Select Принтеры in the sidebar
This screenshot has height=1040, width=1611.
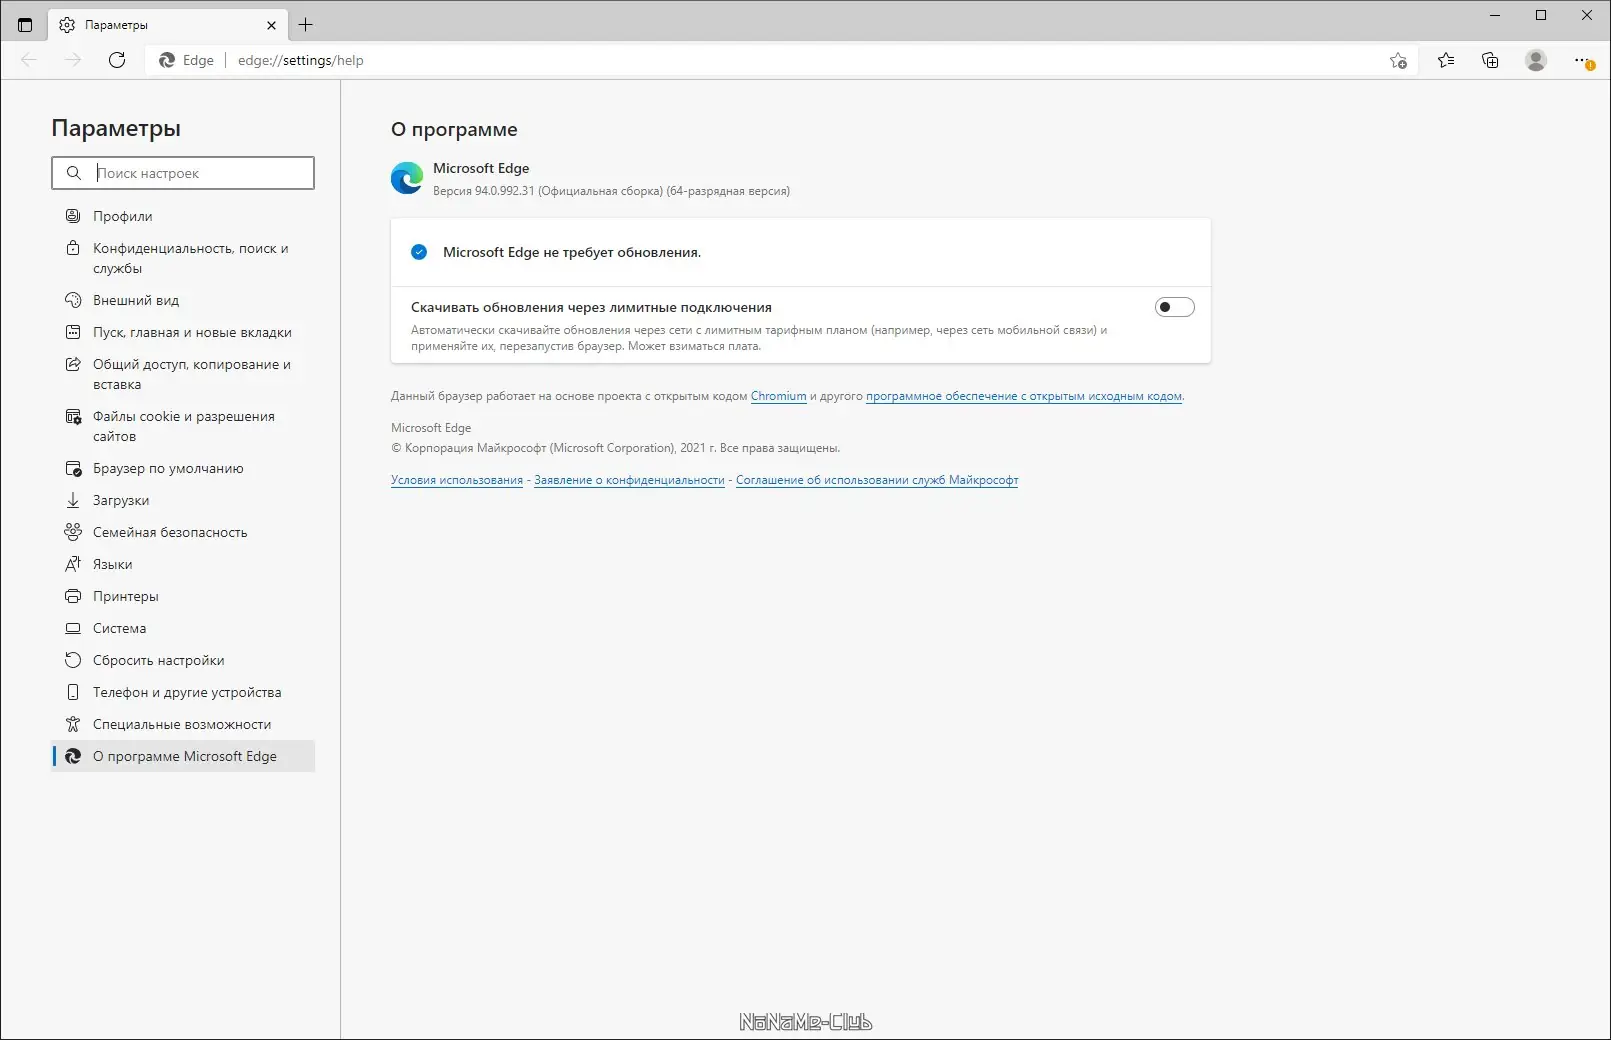(183, 596)
